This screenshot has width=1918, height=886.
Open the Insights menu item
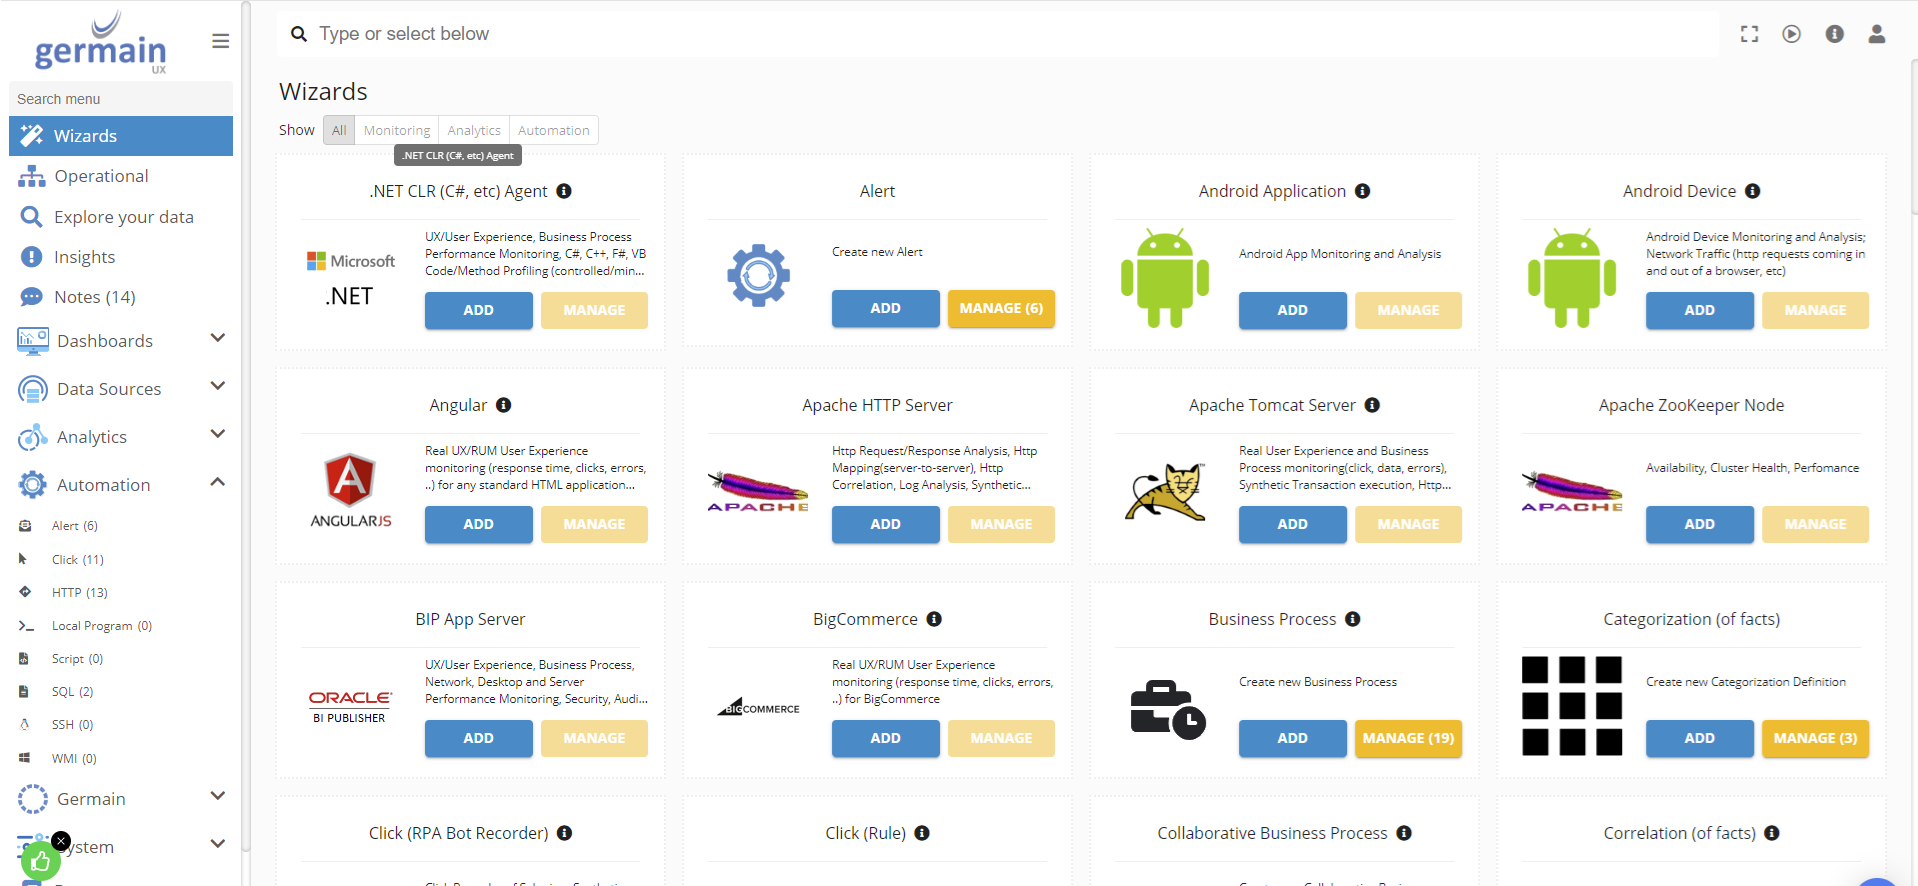pos(84,257)
